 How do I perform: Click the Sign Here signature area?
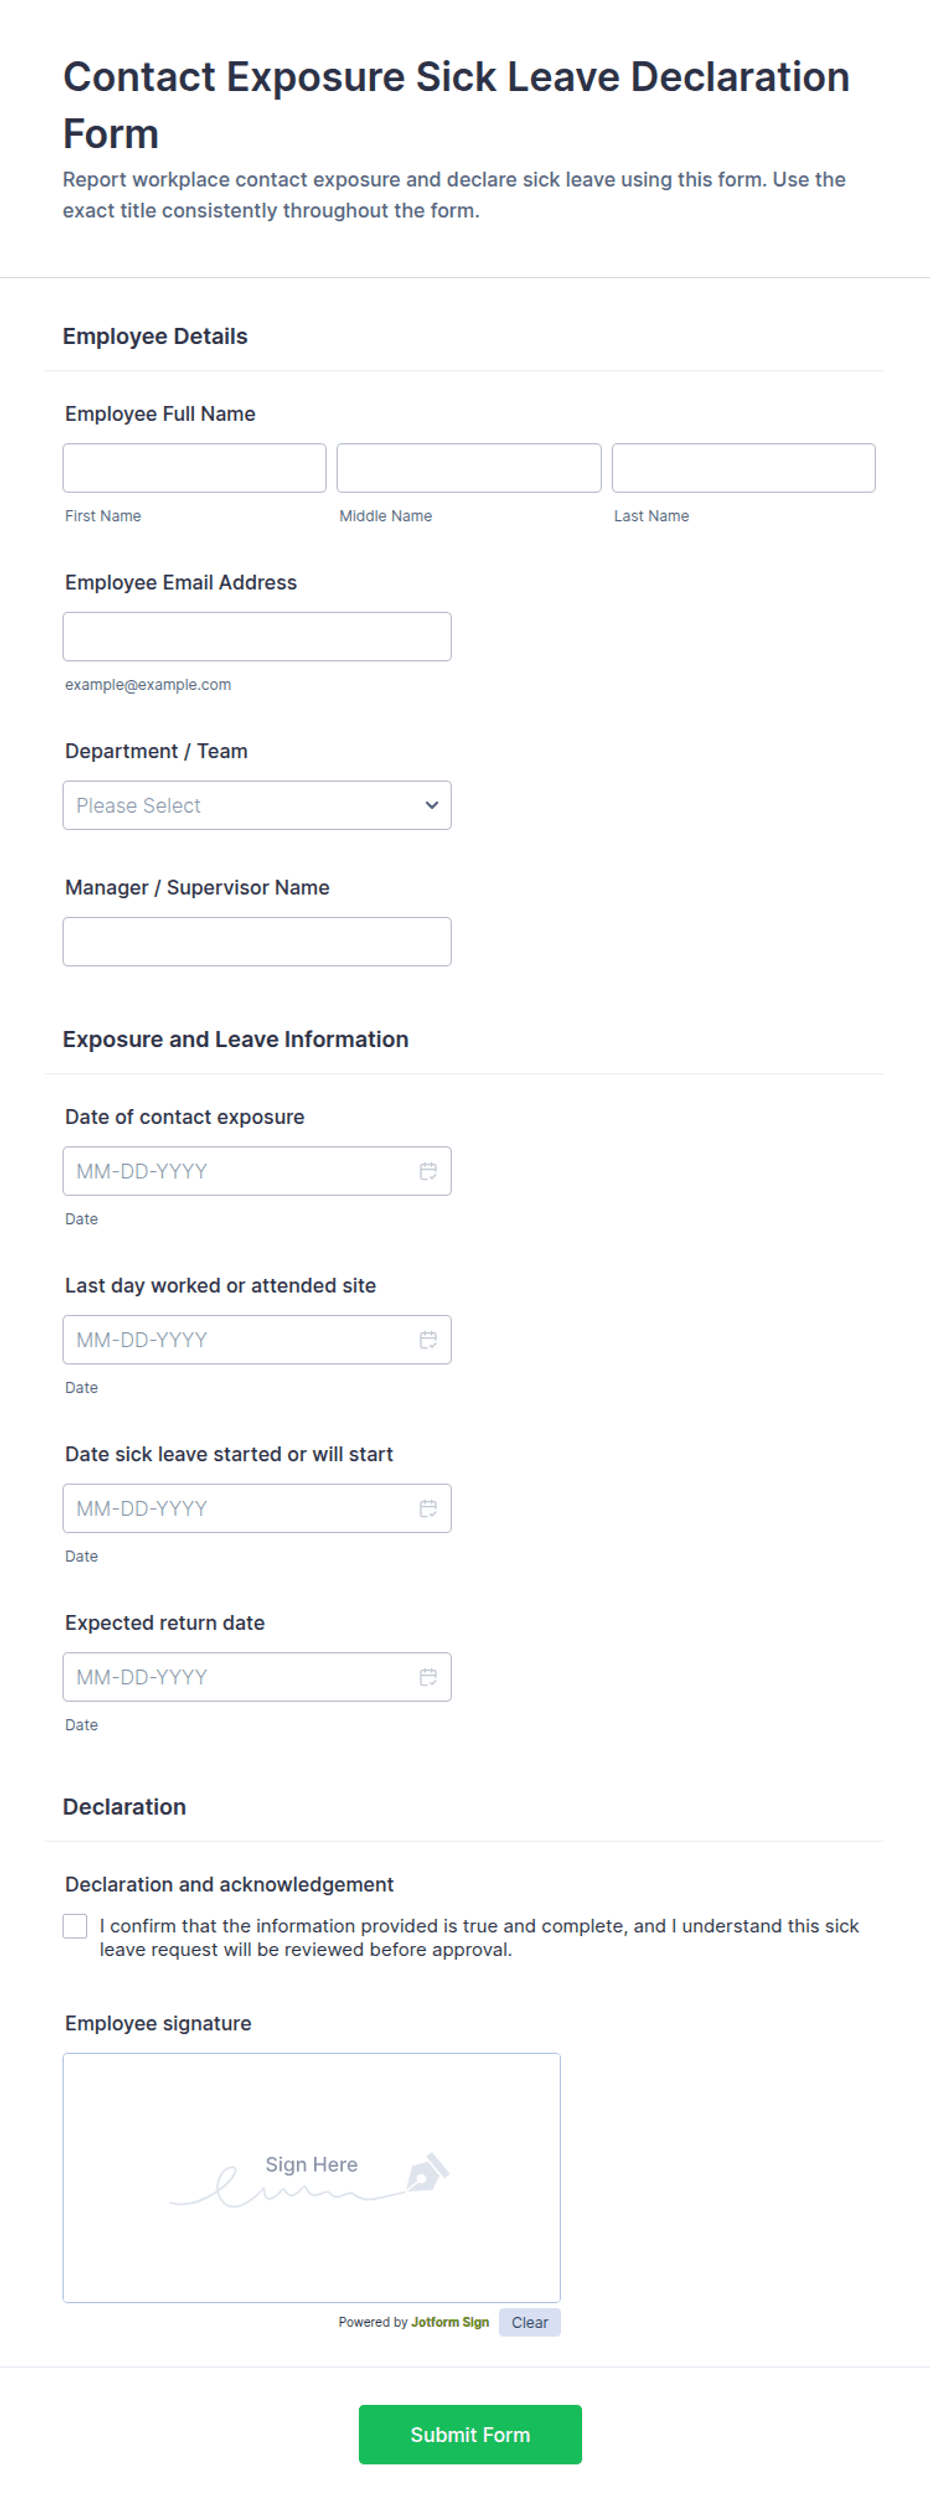pyautogui.click(x=312, y=2178)
